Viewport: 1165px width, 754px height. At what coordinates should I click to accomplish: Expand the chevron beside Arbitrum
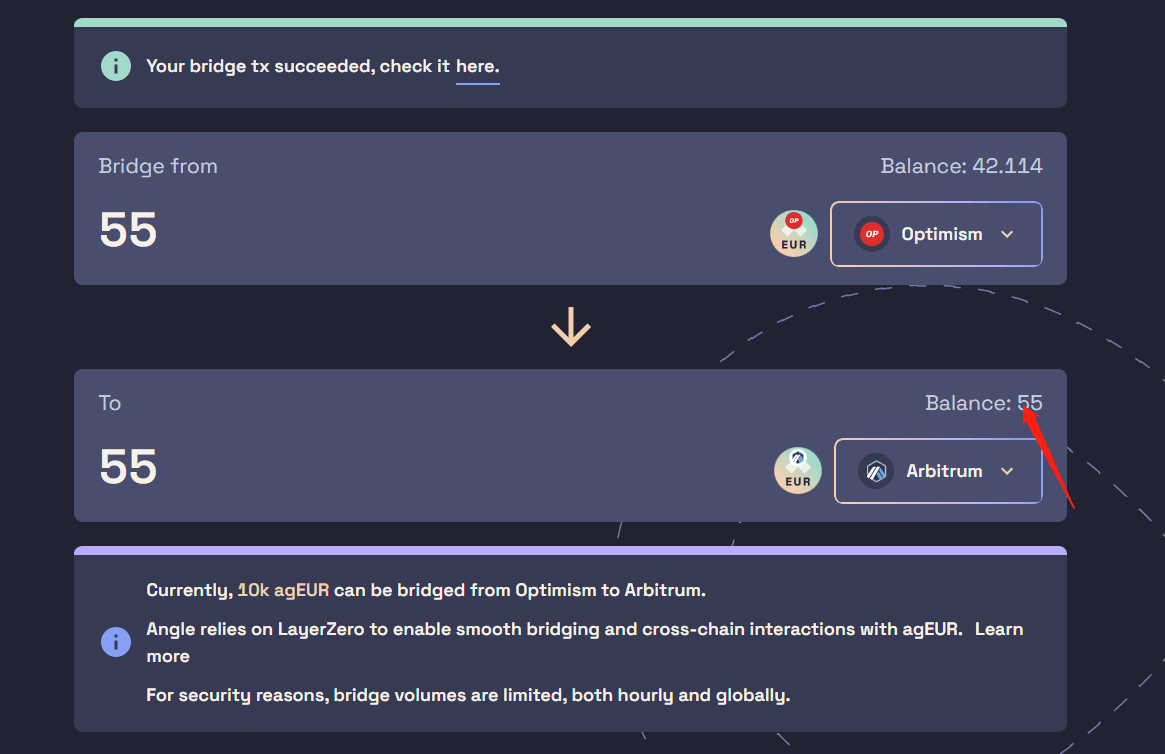[1007, 471]
